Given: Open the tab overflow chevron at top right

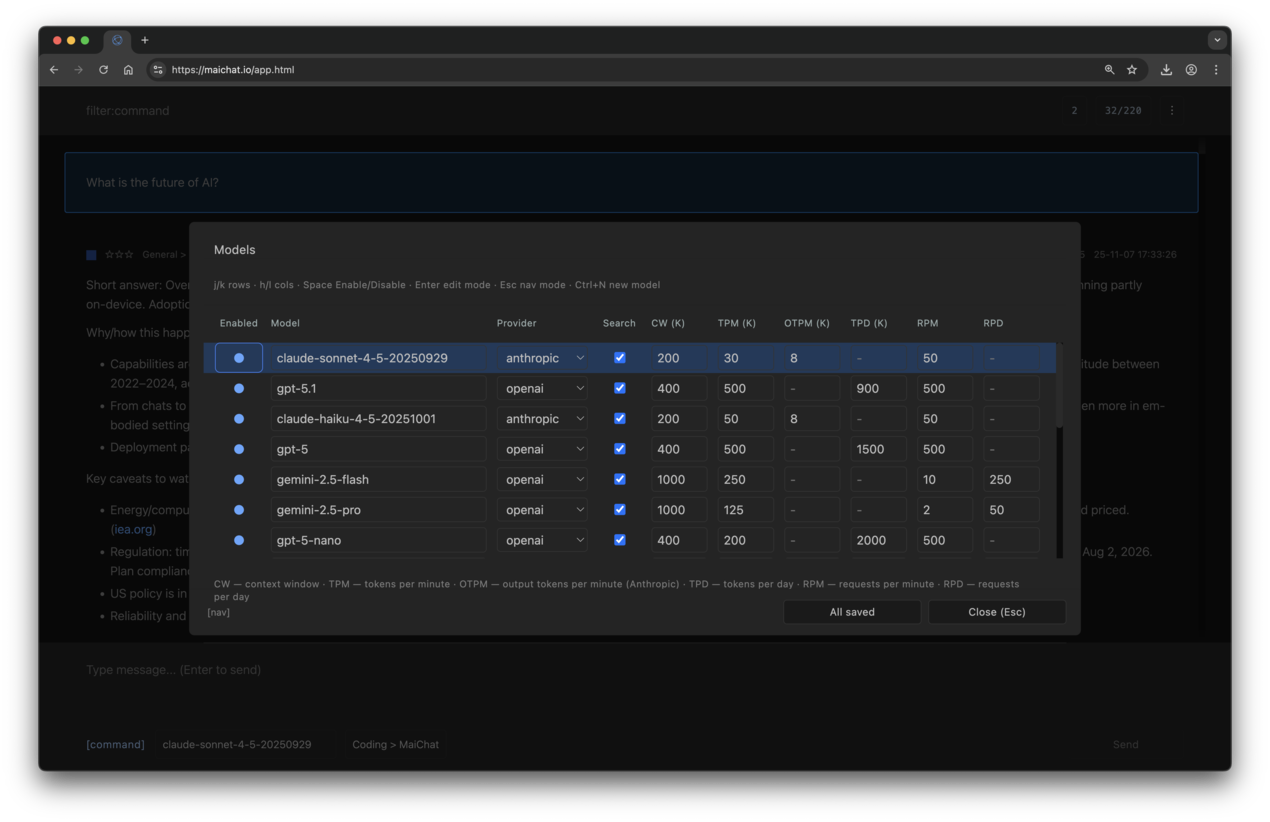Looking at the screenshot, I should pos(1217,39).
